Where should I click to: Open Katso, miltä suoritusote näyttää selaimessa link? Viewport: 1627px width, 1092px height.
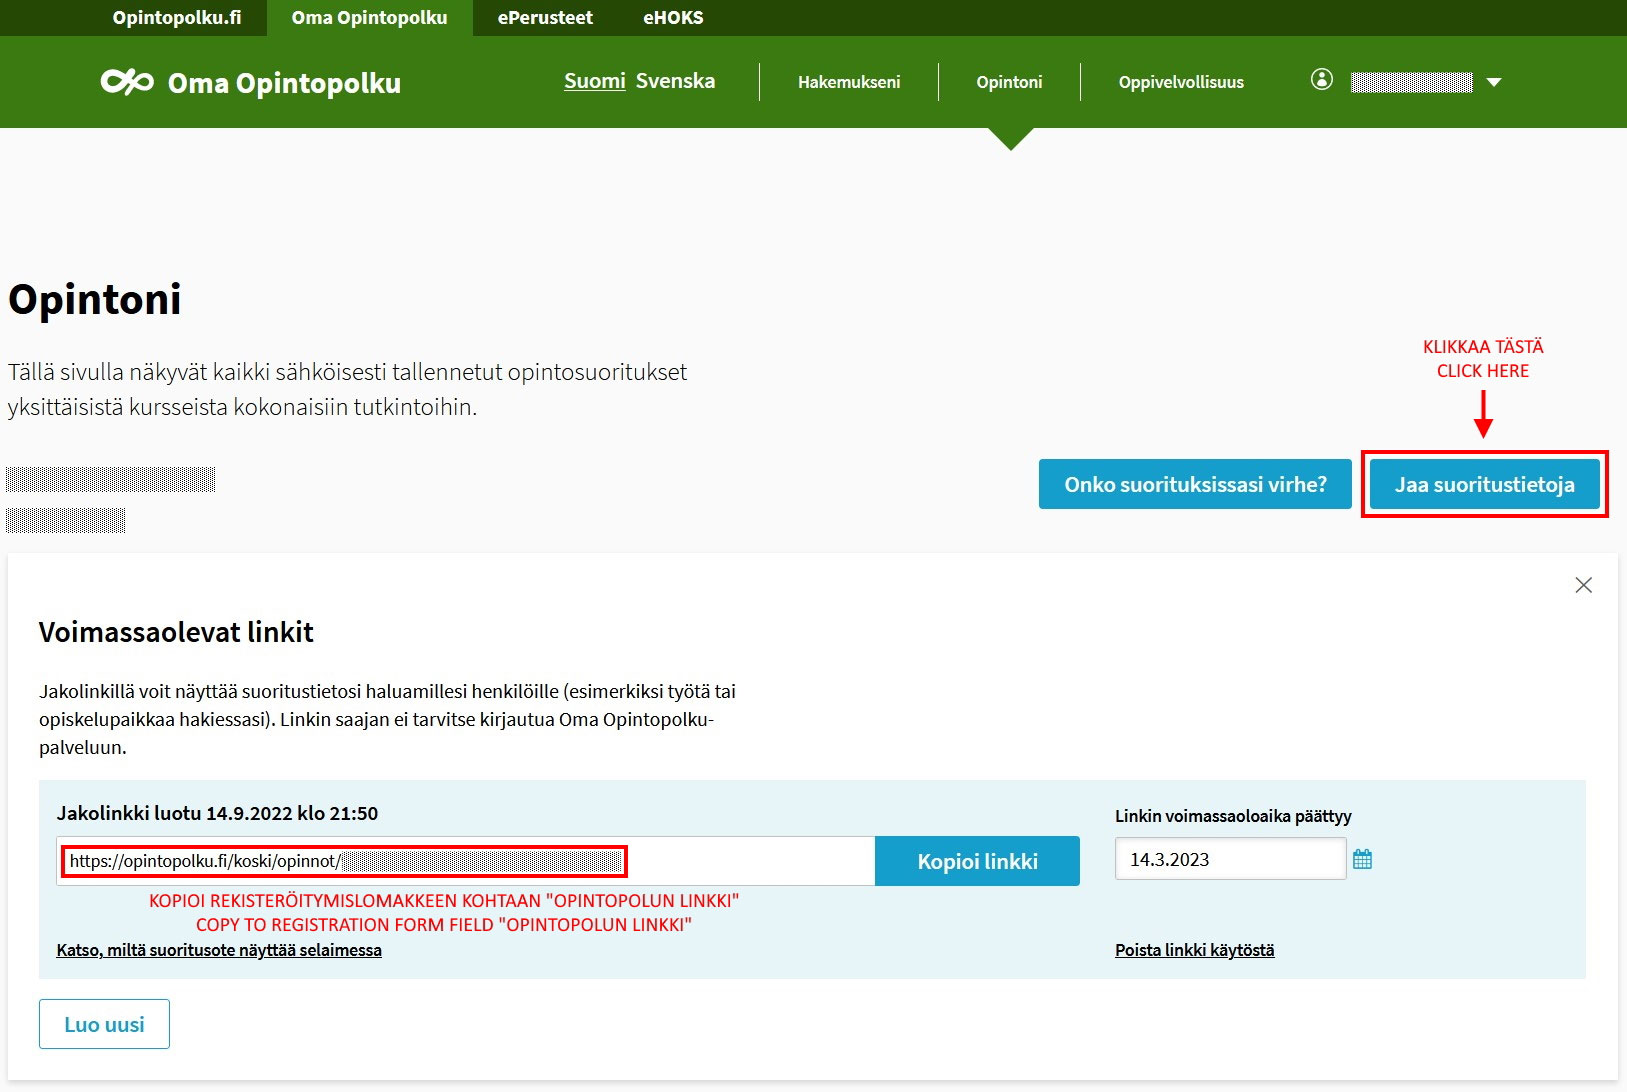coord(219,950)
